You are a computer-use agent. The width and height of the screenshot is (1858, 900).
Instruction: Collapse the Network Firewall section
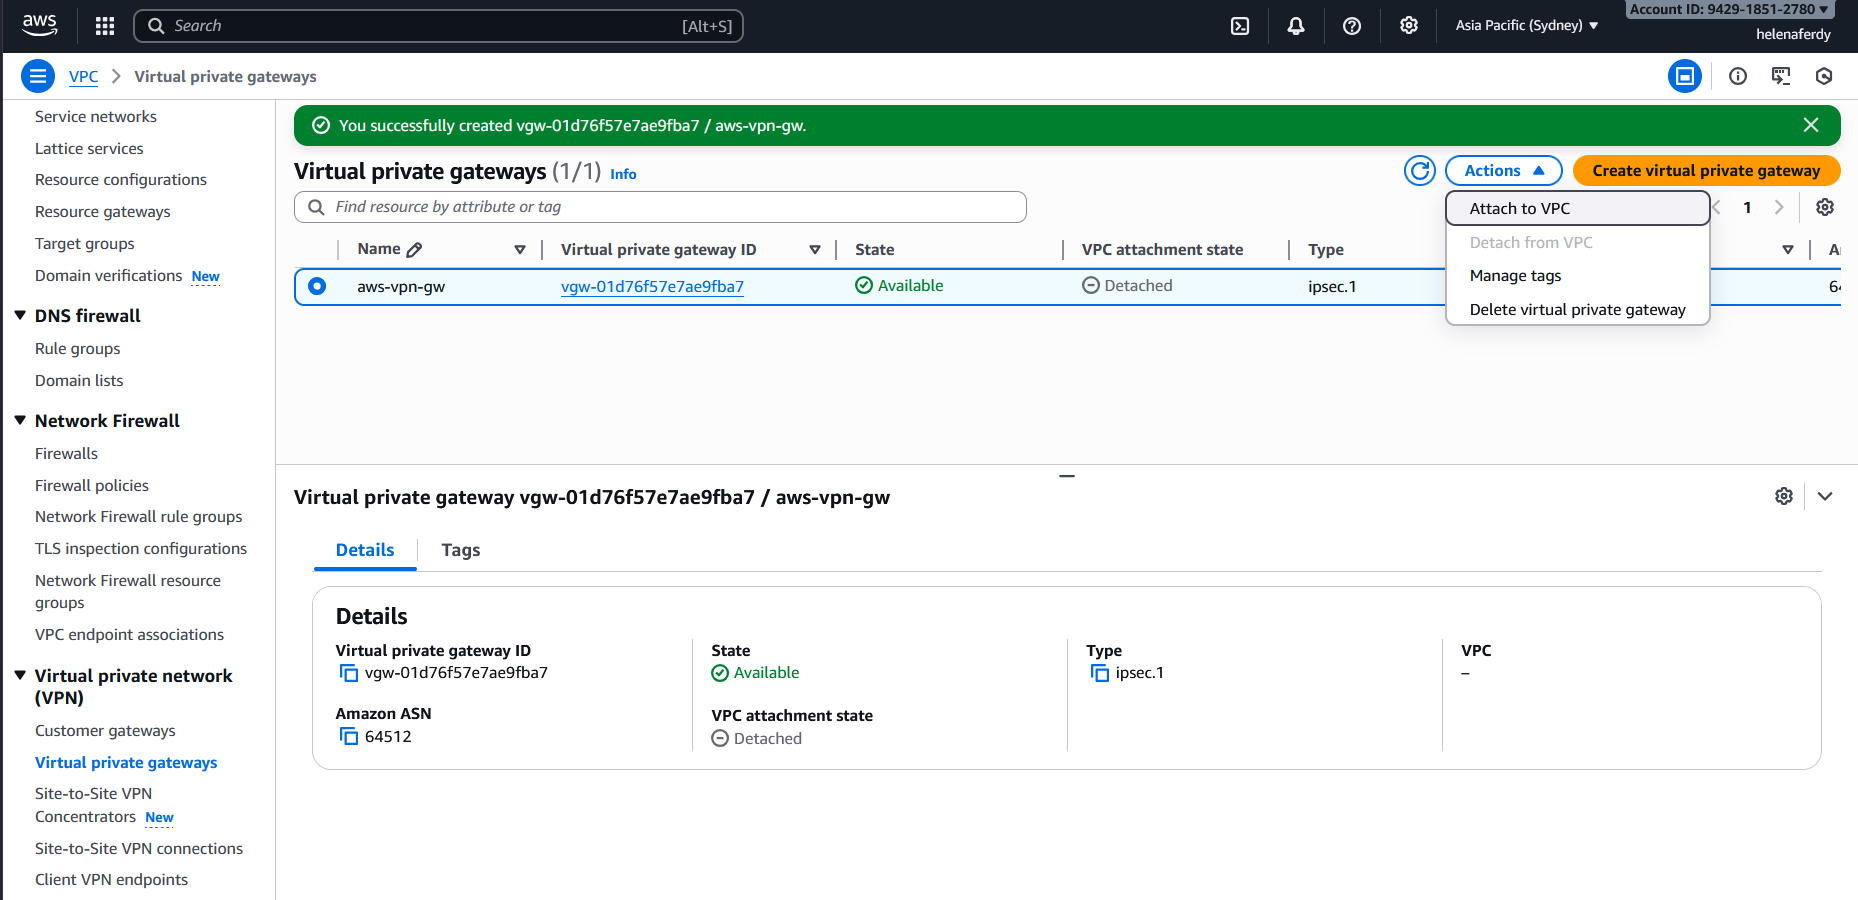click(20, 421)
